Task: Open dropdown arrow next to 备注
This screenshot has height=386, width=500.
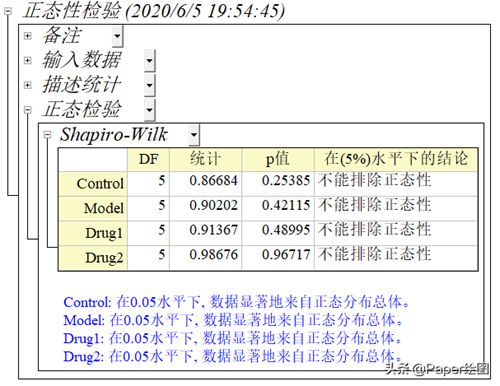Action: point(117,36)
